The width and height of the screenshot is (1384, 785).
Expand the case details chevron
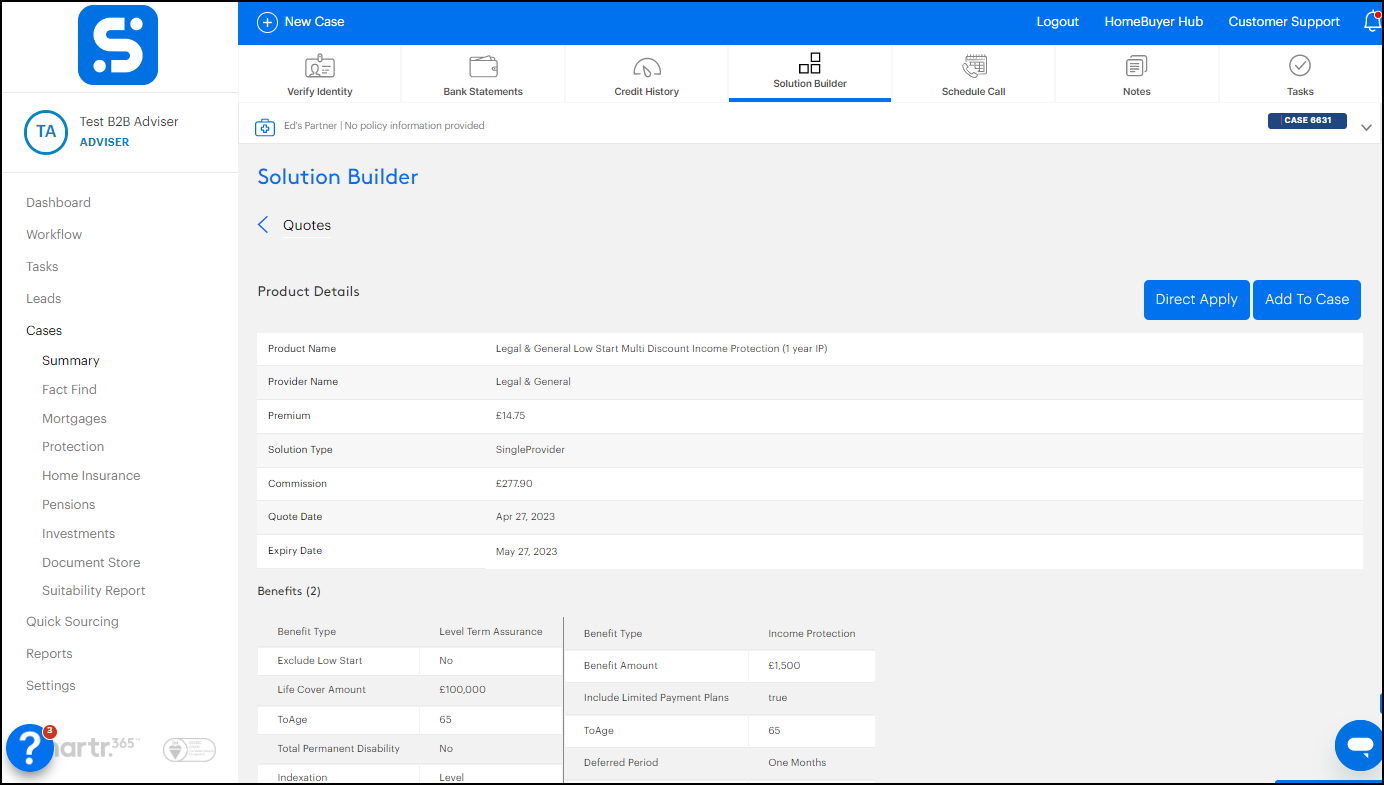coord(1366,127)
